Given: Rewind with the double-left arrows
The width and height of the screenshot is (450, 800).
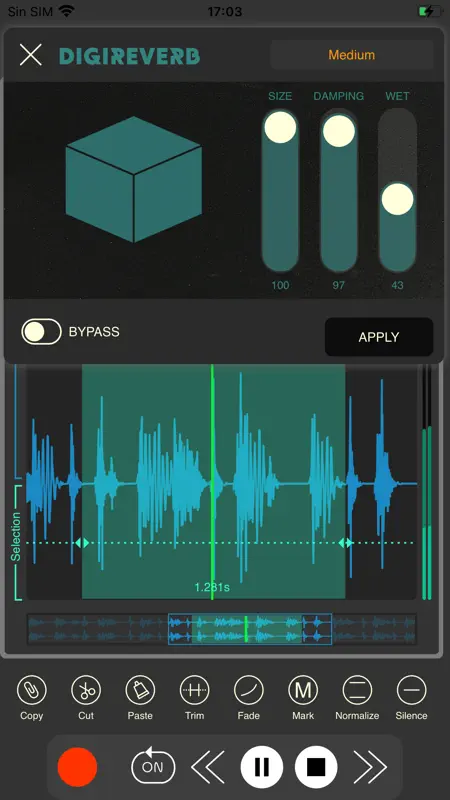Looking at the screenshot, I should point(208,767).
